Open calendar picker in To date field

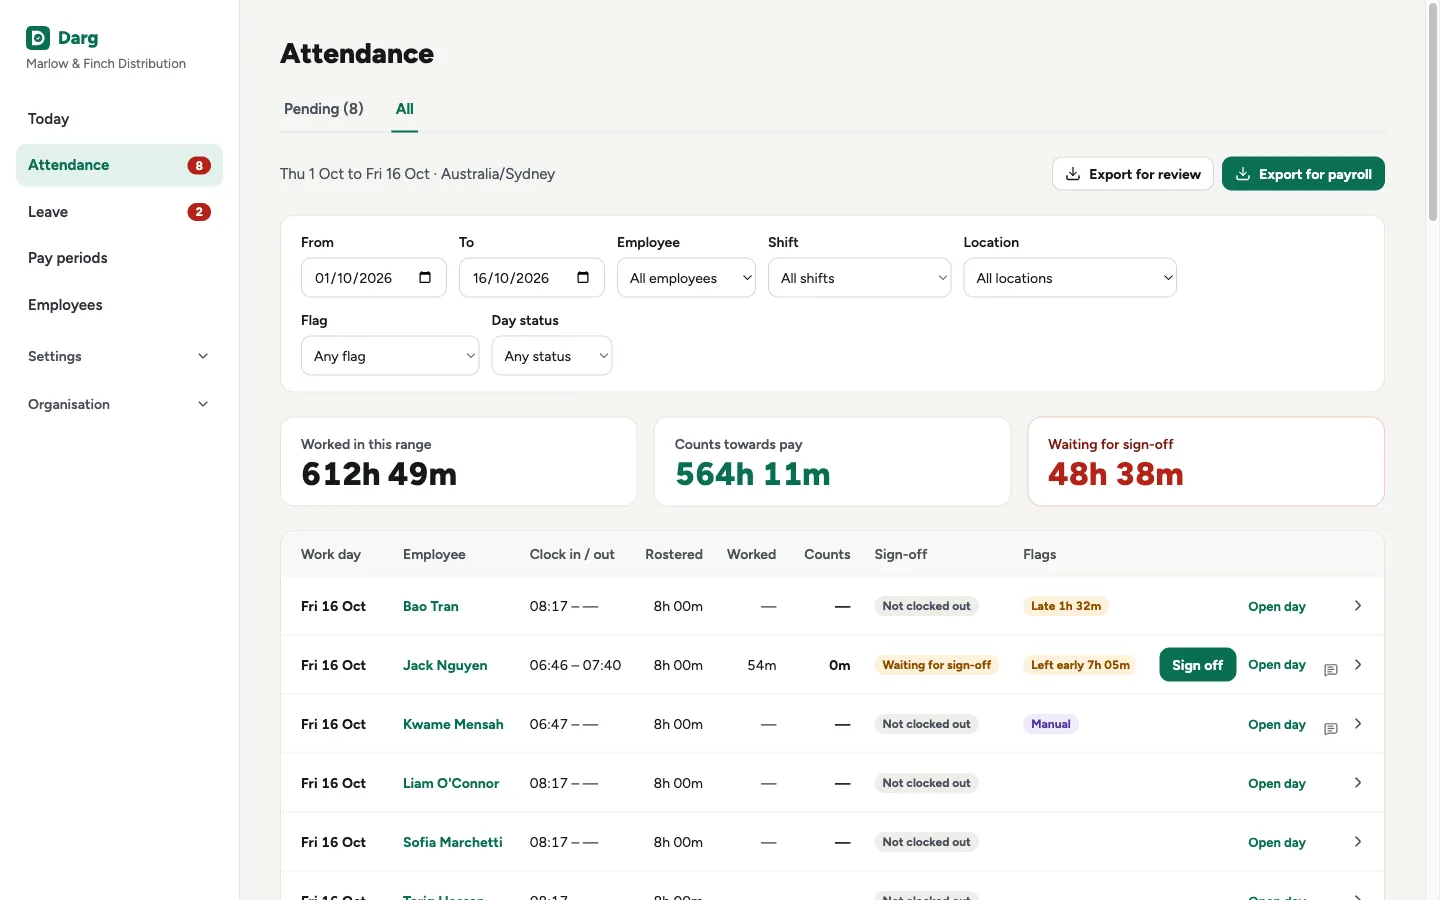click(583, 278)
